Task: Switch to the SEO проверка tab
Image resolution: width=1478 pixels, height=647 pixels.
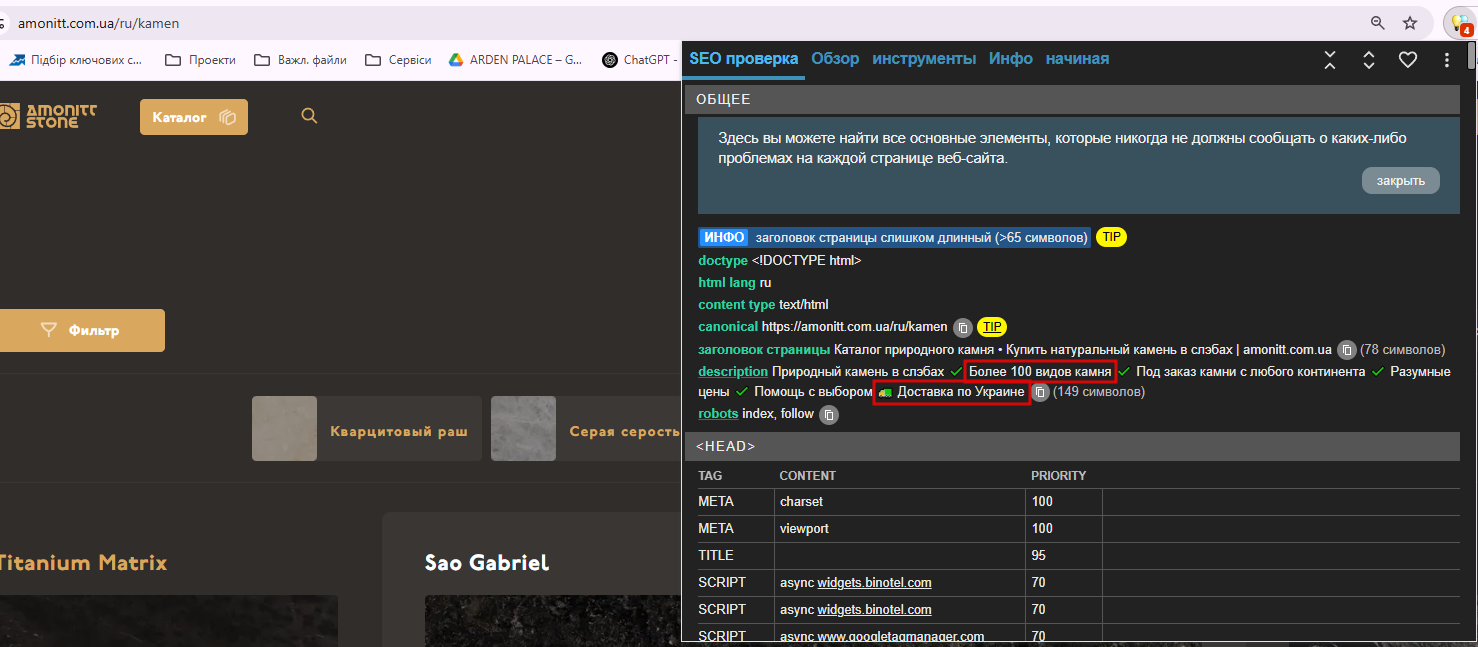Action: [744, 59]
